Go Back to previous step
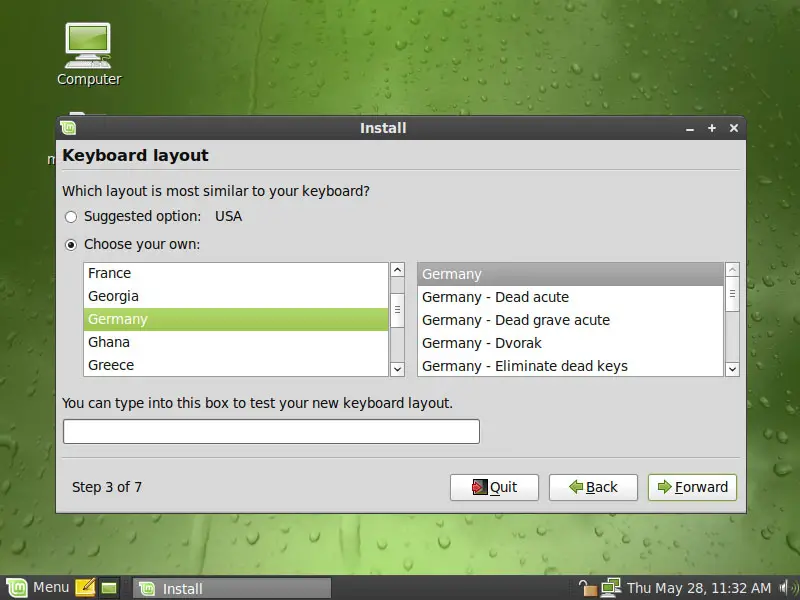 point(593,487)
